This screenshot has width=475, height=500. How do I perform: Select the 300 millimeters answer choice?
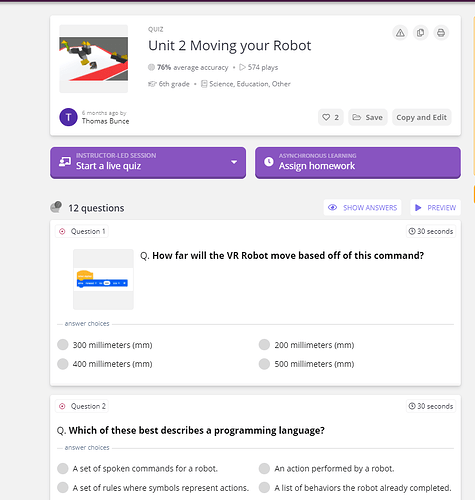click(x=105, y=345)
